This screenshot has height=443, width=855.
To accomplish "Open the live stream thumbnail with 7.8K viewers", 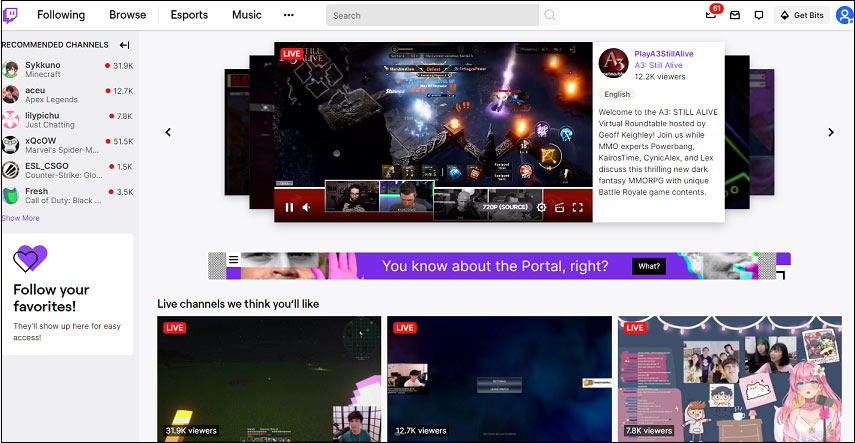I will pos(730,379).
